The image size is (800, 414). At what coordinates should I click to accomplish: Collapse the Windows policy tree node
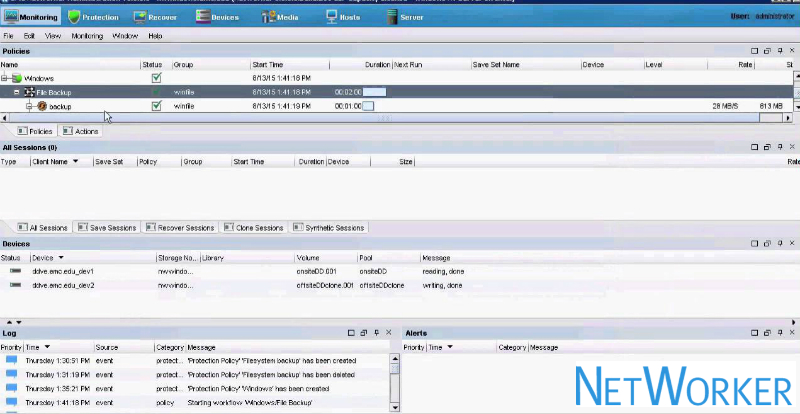5,78
